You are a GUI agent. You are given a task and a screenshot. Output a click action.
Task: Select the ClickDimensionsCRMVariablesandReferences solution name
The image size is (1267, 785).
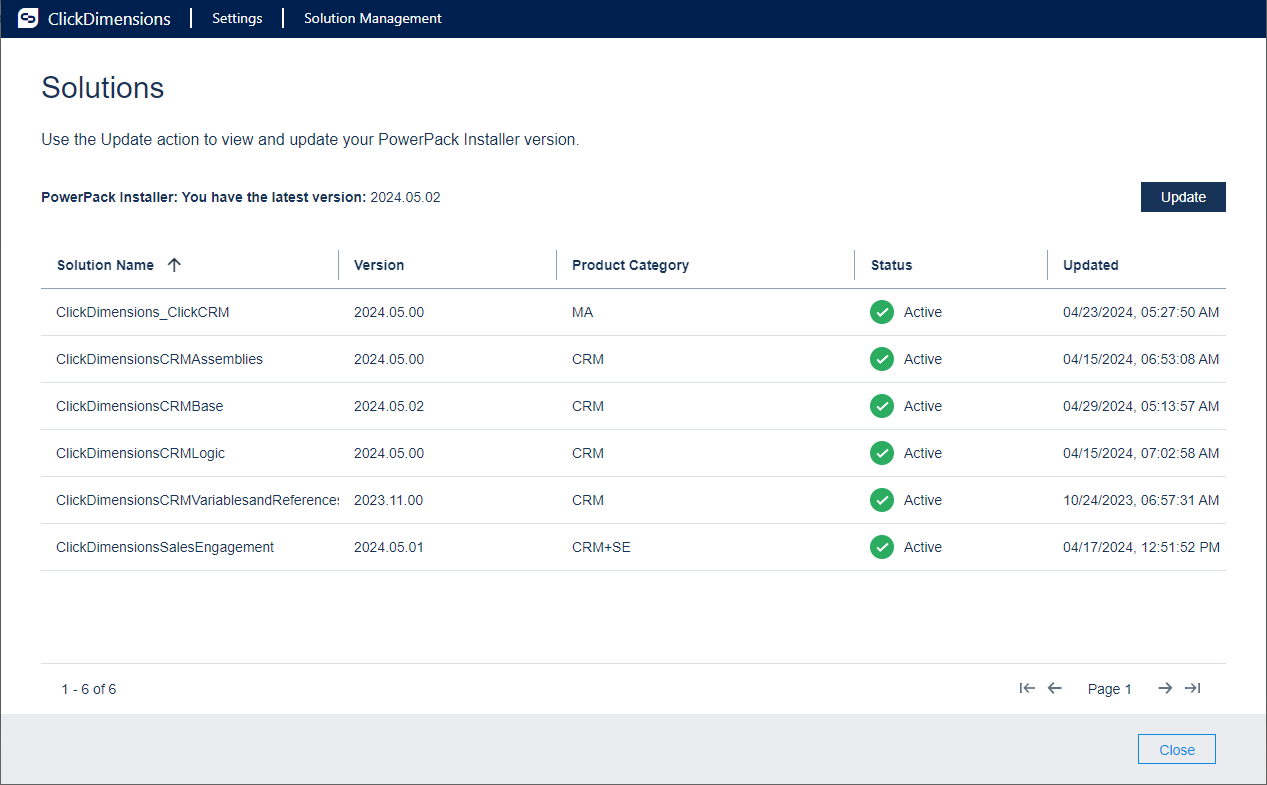click(x=197, y=500)
